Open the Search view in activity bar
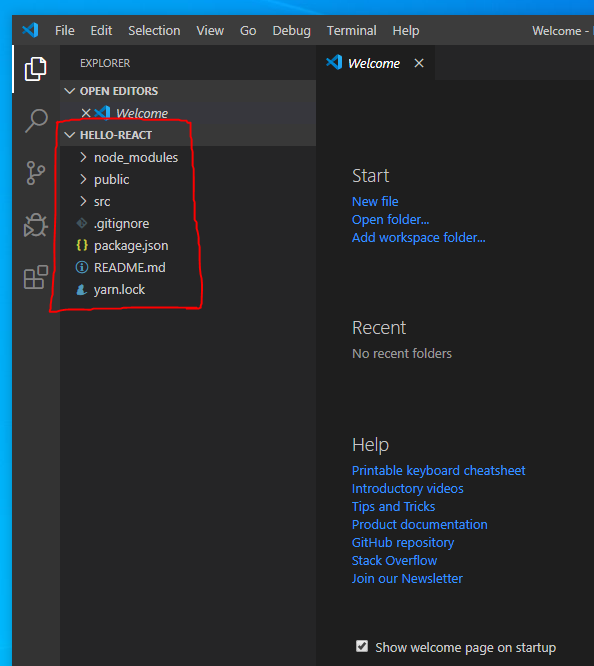This screenshot has width=594, height=666. pos(36,121)
